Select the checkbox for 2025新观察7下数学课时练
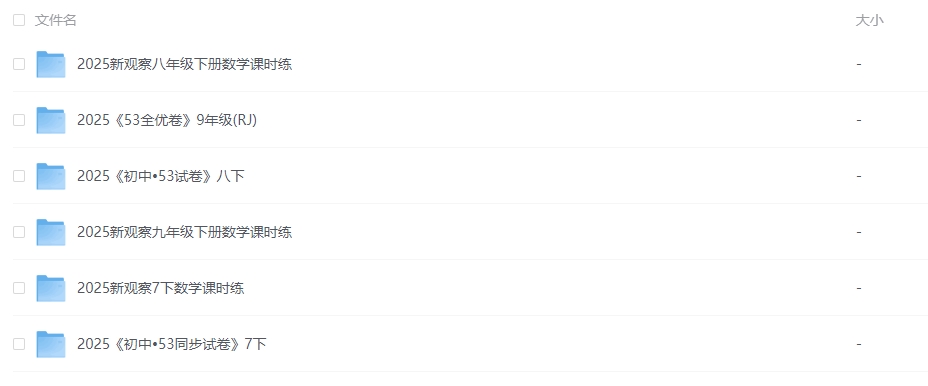928x386 pixels. click(x=19, y=288)
